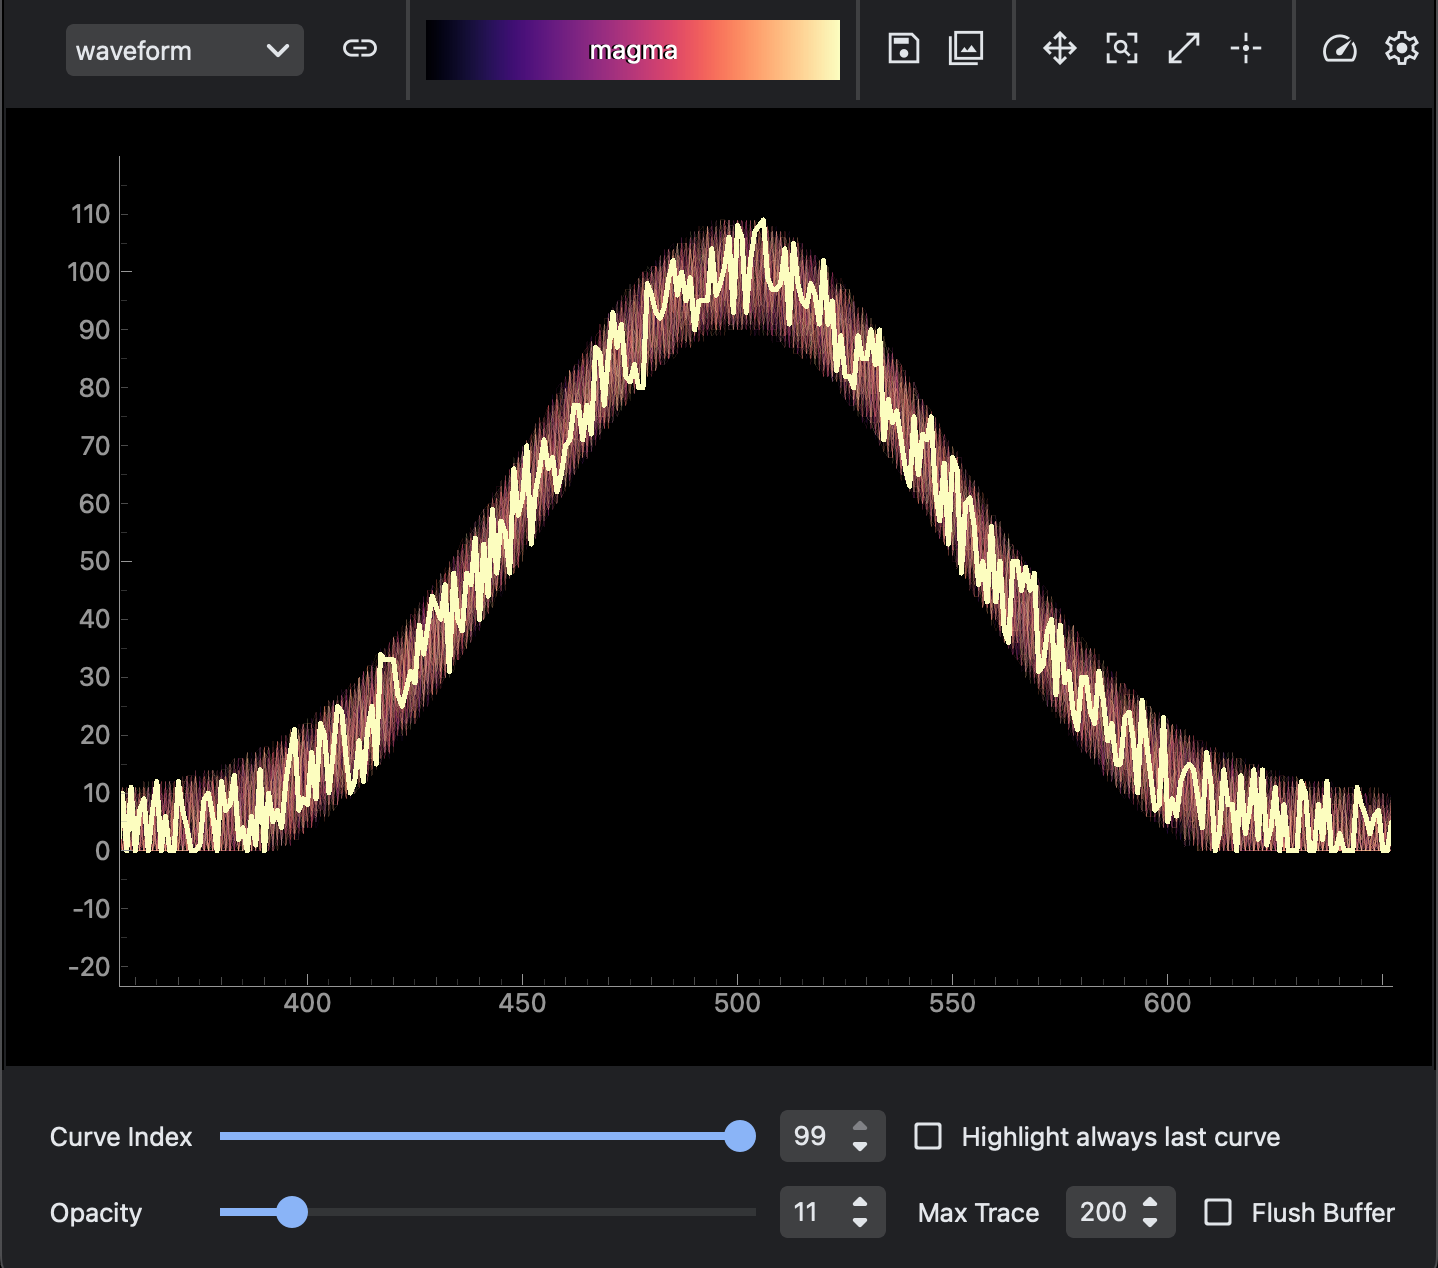This screenshot has width=1438, height=1268.
Task: Select the pan move arrows tool
Action: click(1059, 49)
